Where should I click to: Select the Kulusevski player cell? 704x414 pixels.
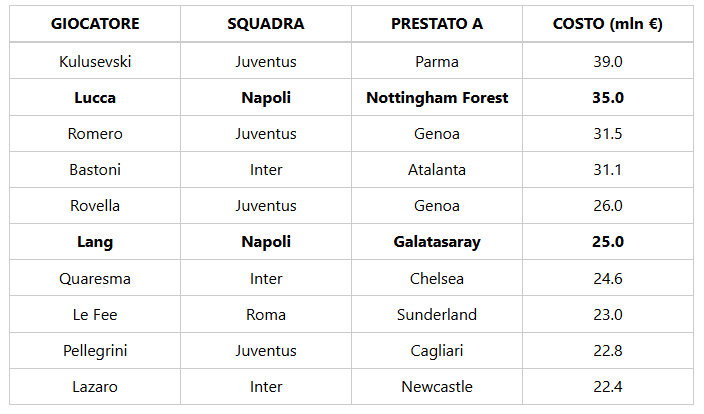tap(95, 62)
